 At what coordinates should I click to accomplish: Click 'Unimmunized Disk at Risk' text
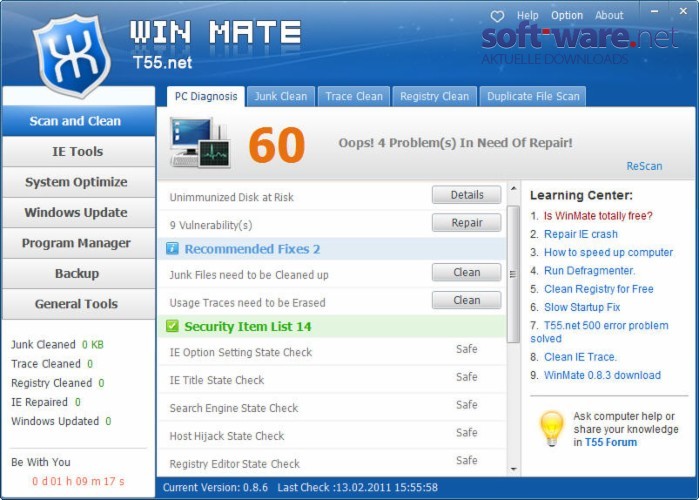(231, 197)
